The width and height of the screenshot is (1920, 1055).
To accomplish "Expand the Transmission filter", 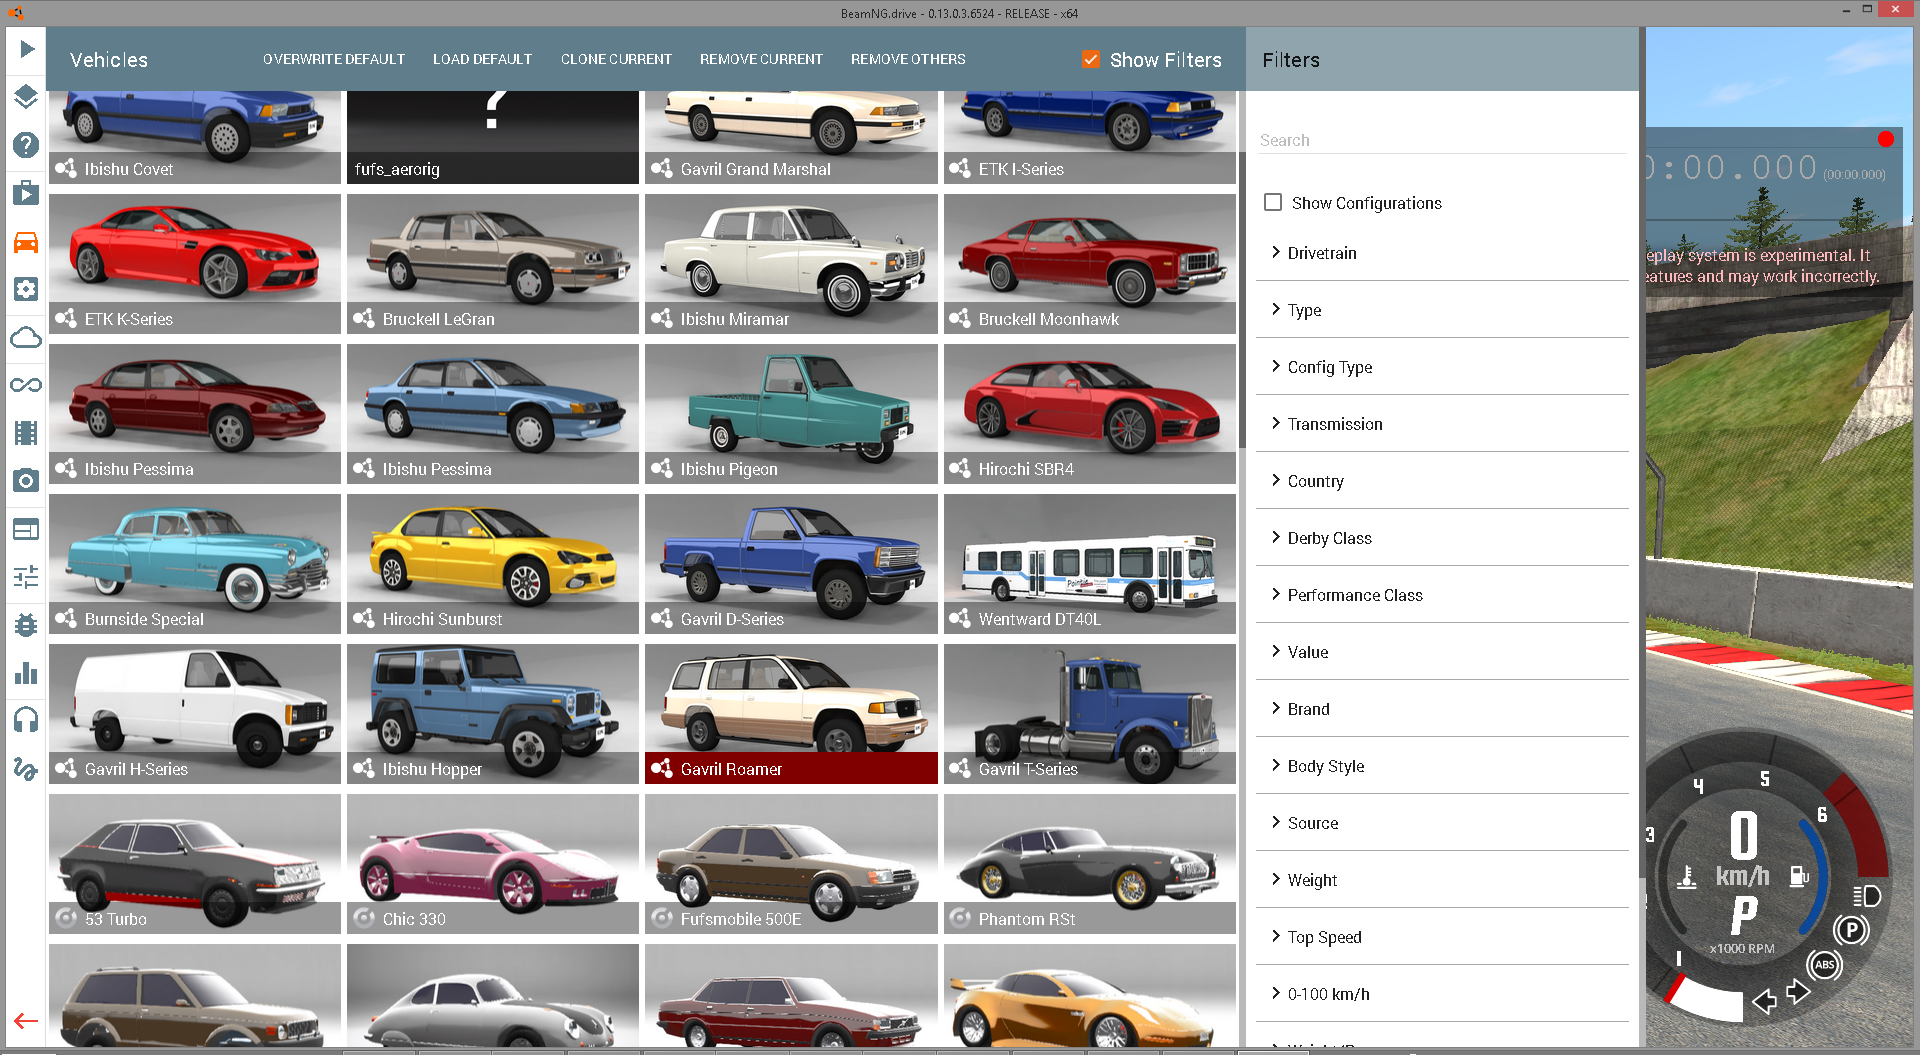I will tap(1442, 424).
